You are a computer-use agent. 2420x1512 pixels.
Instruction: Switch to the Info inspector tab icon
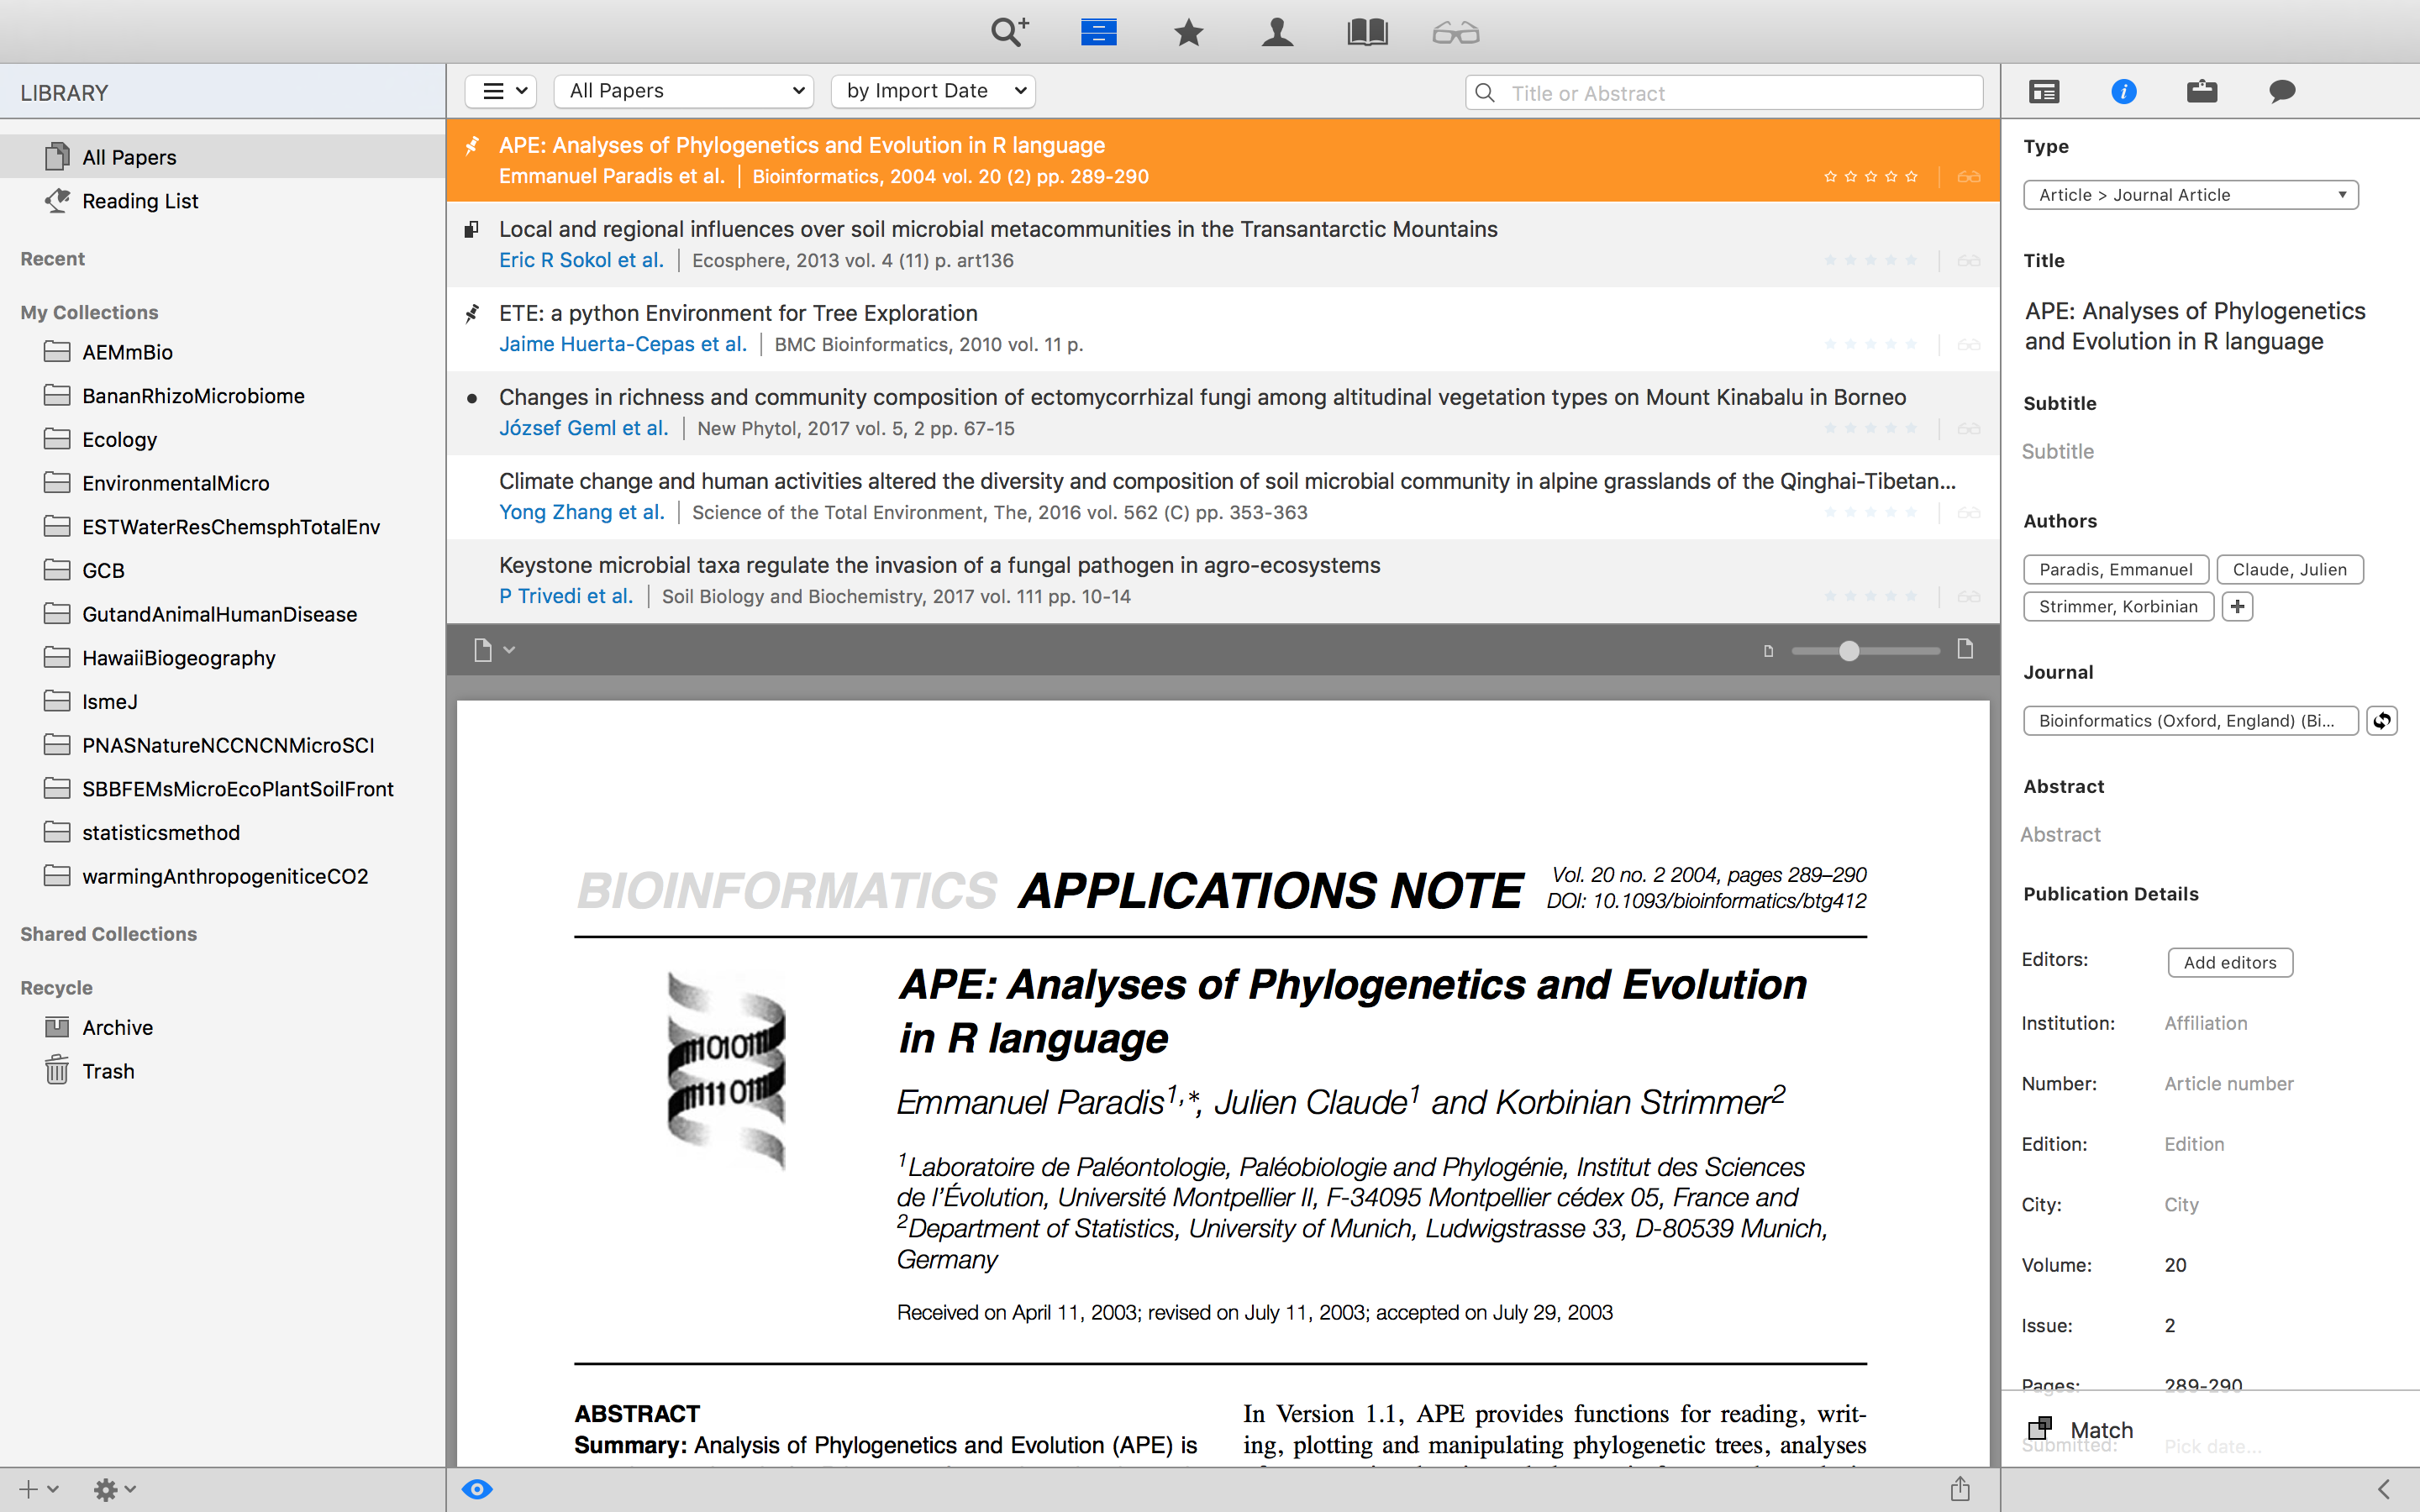click(x=2124, y=92)
